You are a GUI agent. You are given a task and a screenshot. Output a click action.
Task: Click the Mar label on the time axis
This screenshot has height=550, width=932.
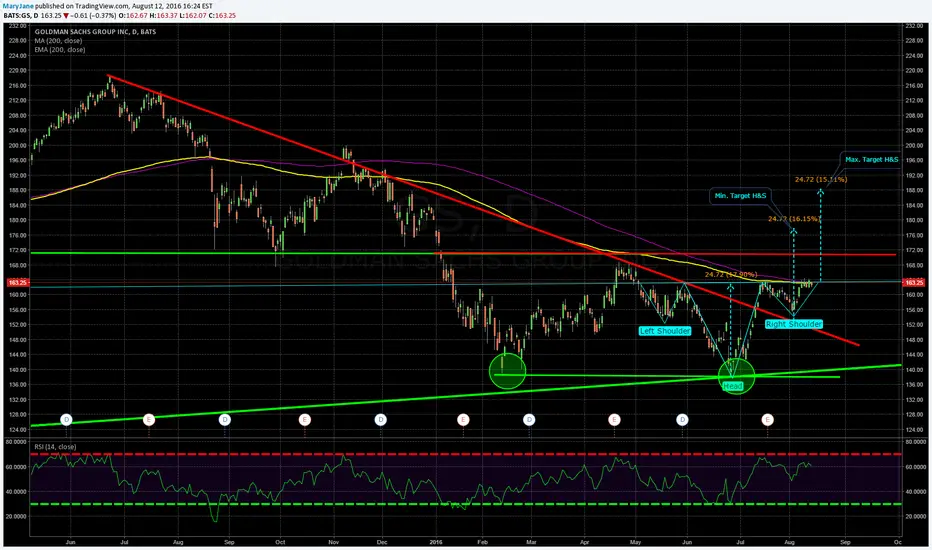tap(531, 542)
